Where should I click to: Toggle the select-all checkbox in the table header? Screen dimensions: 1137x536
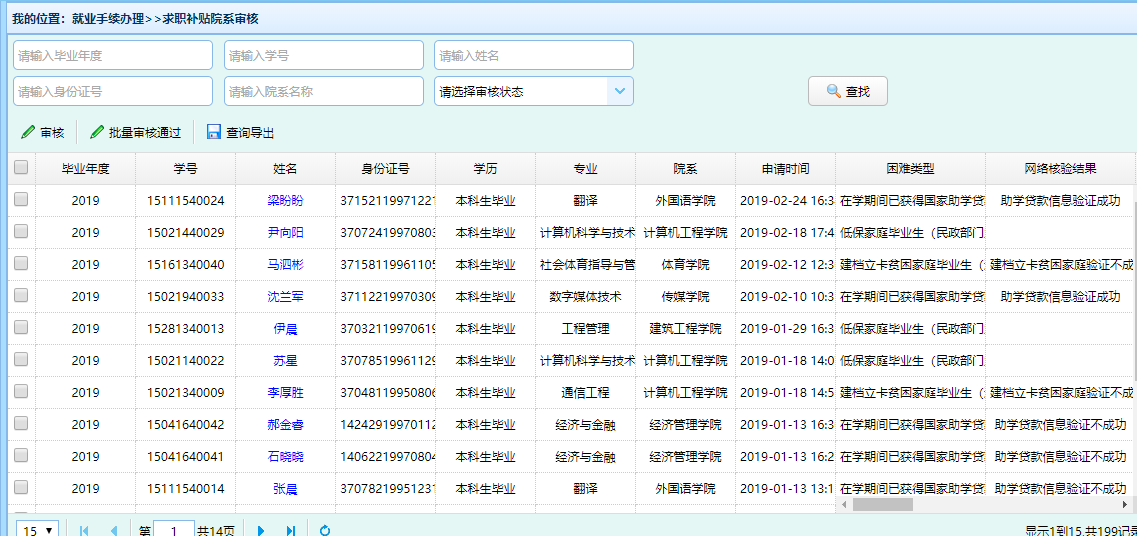21,168
